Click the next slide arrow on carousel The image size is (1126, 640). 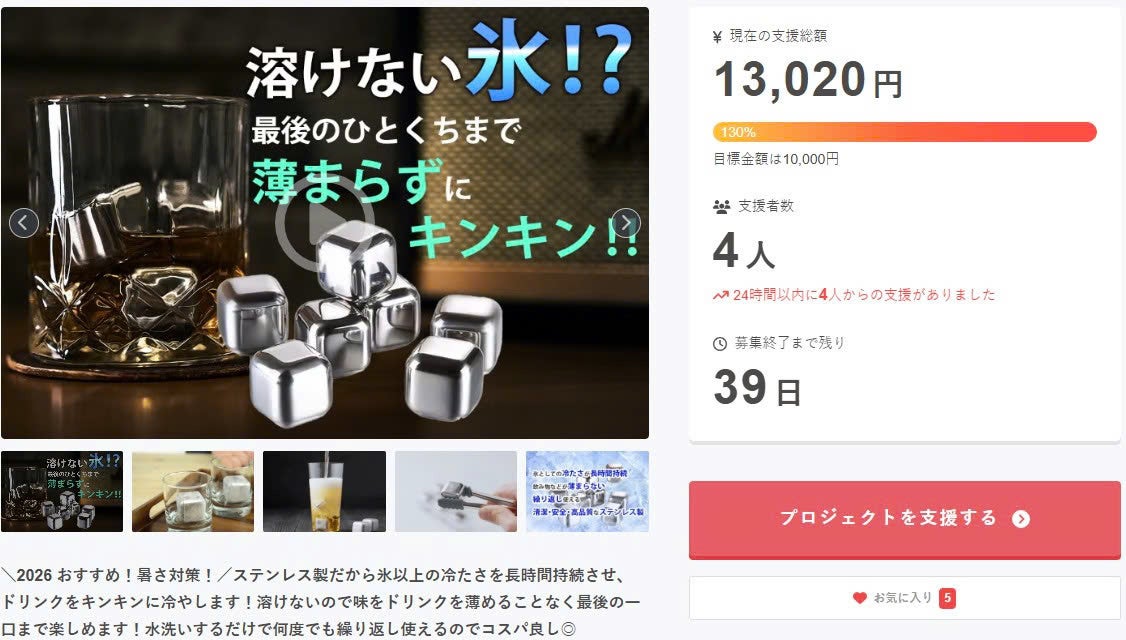point(626,223)
